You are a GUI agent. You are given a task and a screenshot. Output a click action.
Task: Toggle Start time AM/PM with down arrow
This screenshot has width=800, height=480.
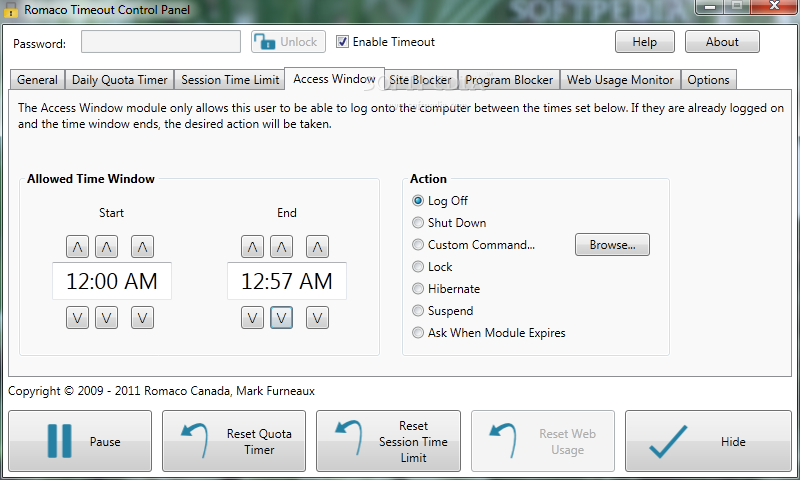click(x=142, y=318)
